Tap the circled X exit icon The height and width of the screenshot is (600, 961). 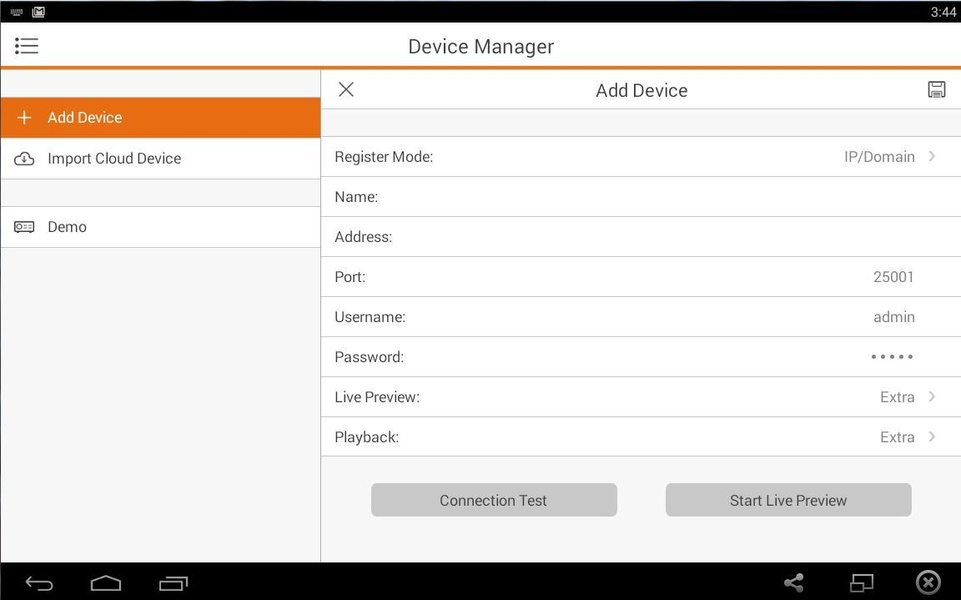(x=928, y=582)
